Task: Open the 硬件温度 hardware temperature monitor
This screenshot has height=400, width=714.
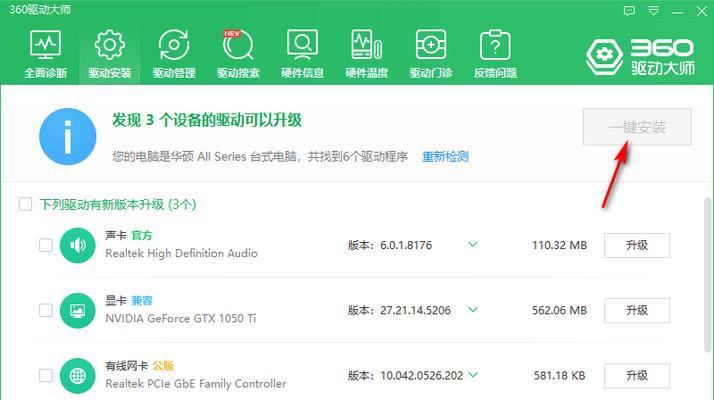Action: tap(367, 55)
